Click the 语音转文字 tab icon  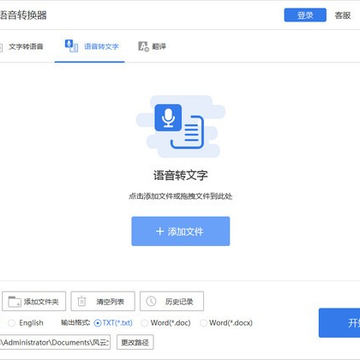coord(71,46)
